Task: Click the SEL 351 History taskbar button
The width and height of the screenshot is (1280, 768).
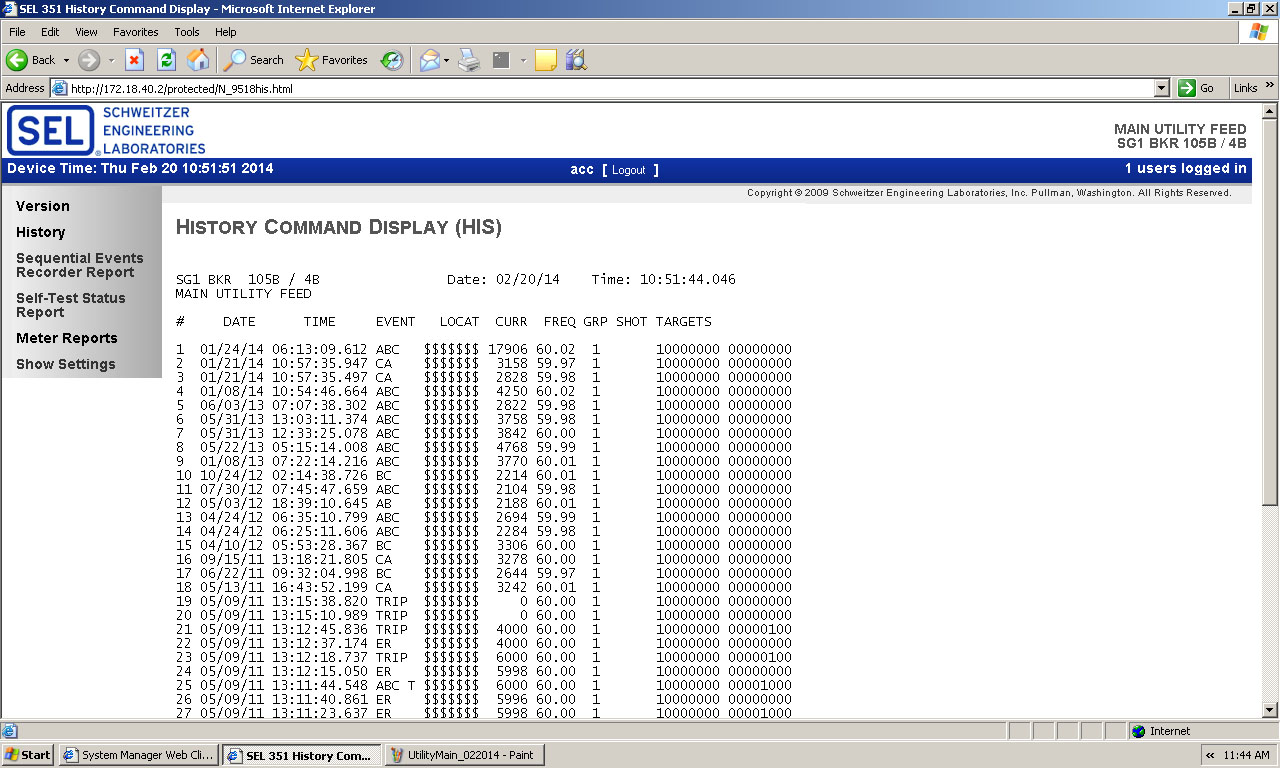Action: [x=301, y=755]
